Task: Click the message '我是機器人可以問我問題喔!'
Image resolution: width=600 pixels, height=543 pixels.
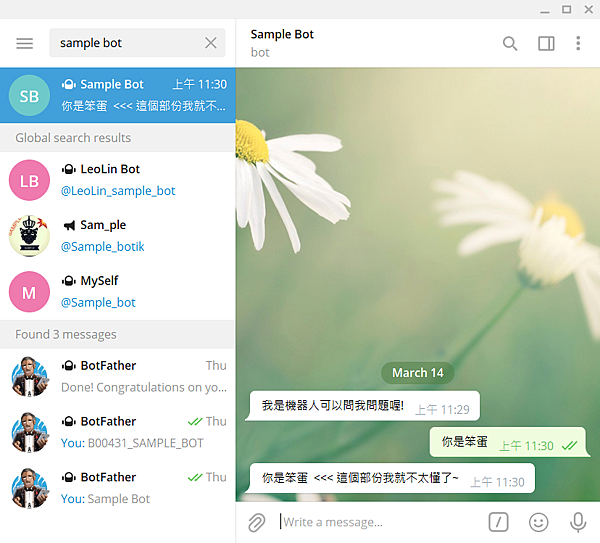Action: [362, 406]
